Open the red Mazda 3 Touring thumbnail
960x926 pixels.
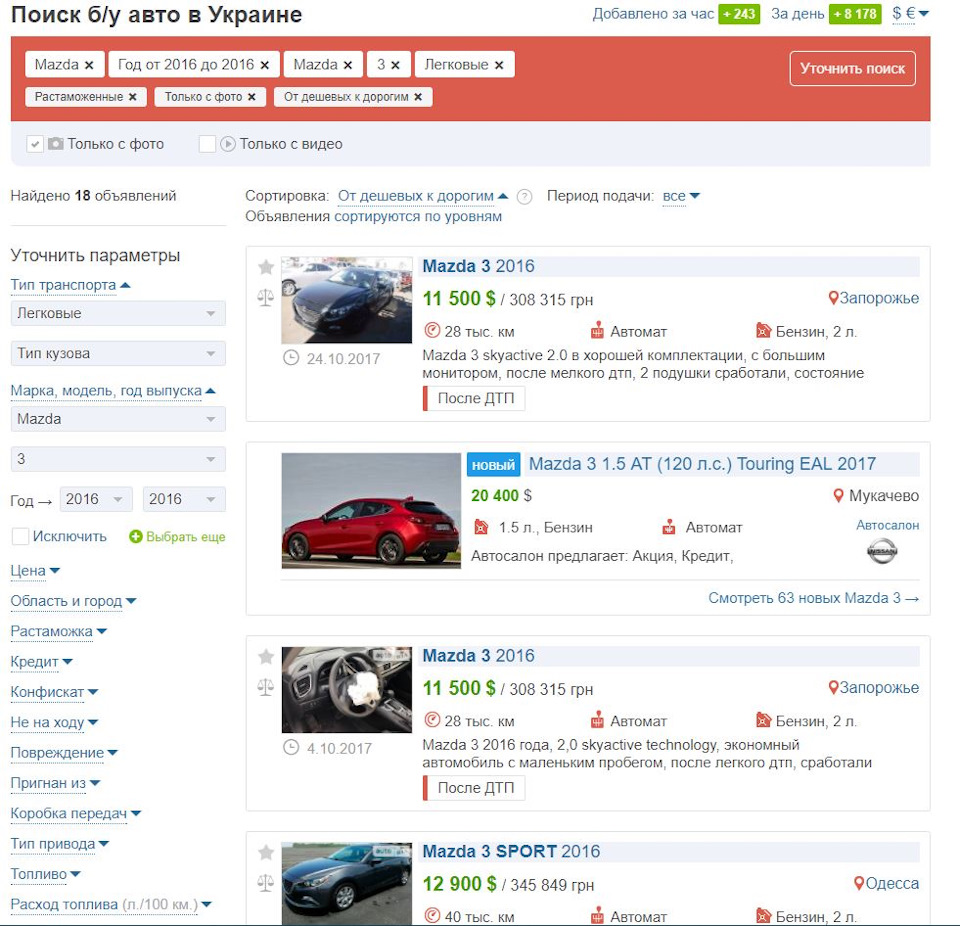pos(371,511)
